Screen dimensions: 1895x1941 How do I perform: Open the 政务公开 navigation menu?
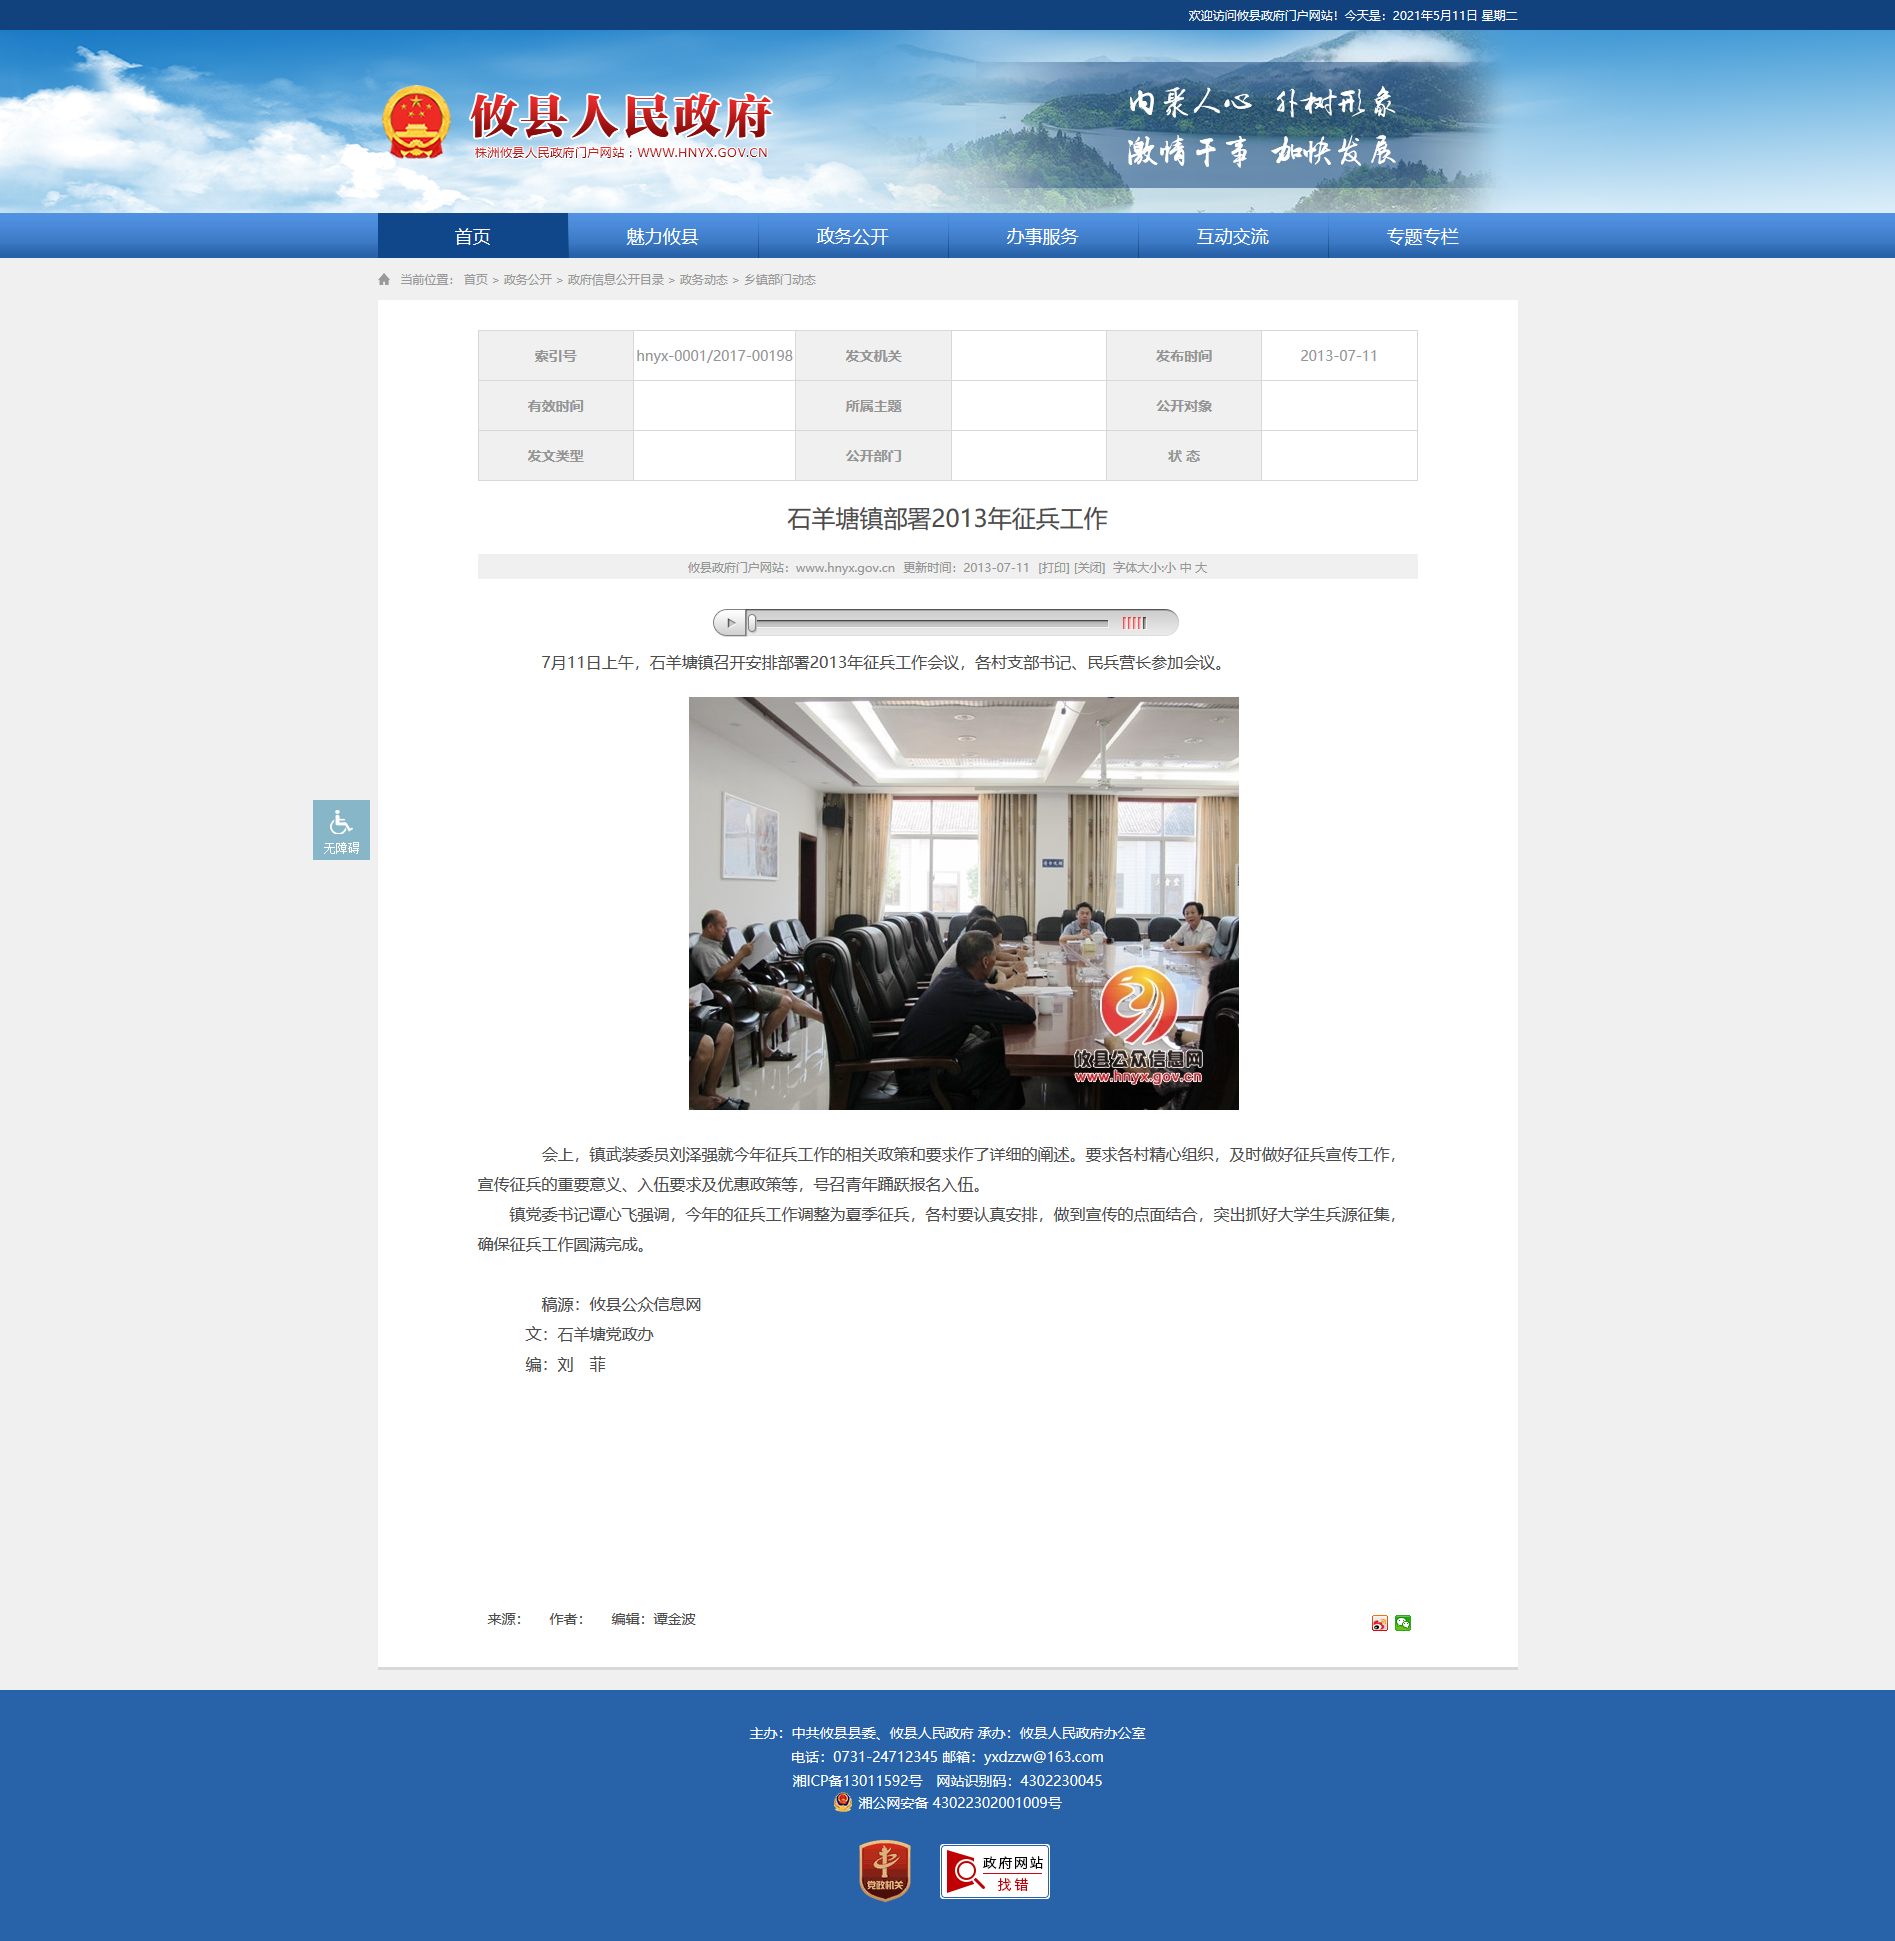click(x=852, y=236)
